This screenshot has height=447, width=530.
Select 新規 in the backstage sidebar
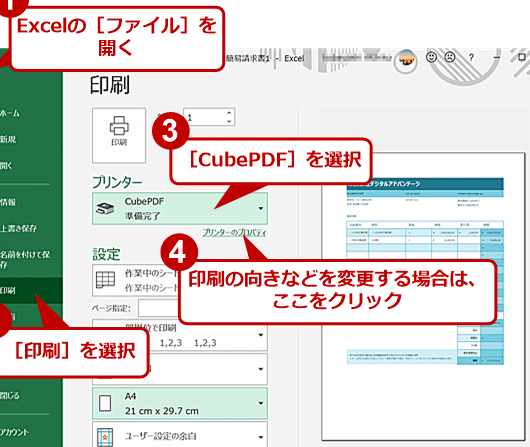(8, 139)
